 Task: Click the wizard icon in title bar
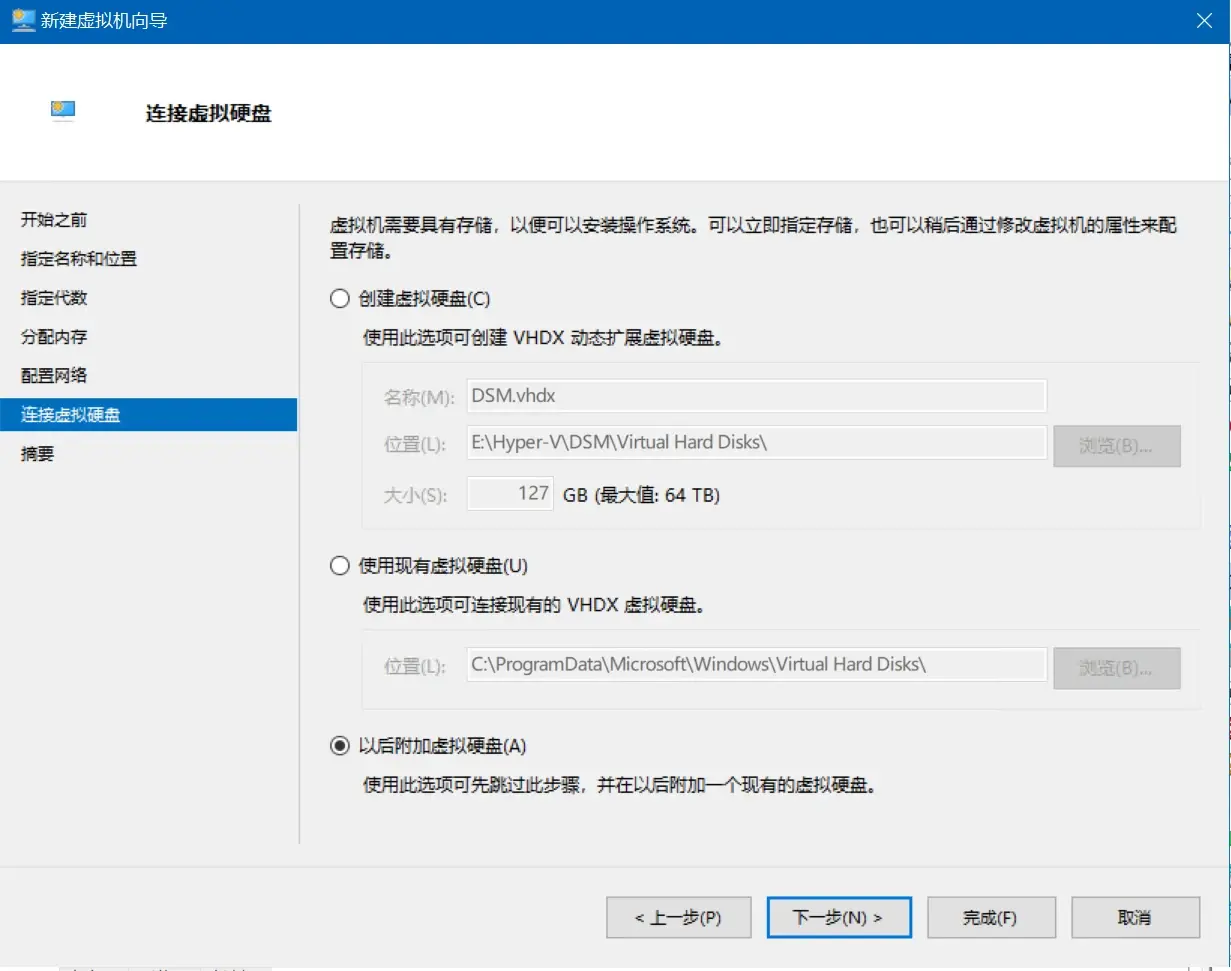(23, 21)
